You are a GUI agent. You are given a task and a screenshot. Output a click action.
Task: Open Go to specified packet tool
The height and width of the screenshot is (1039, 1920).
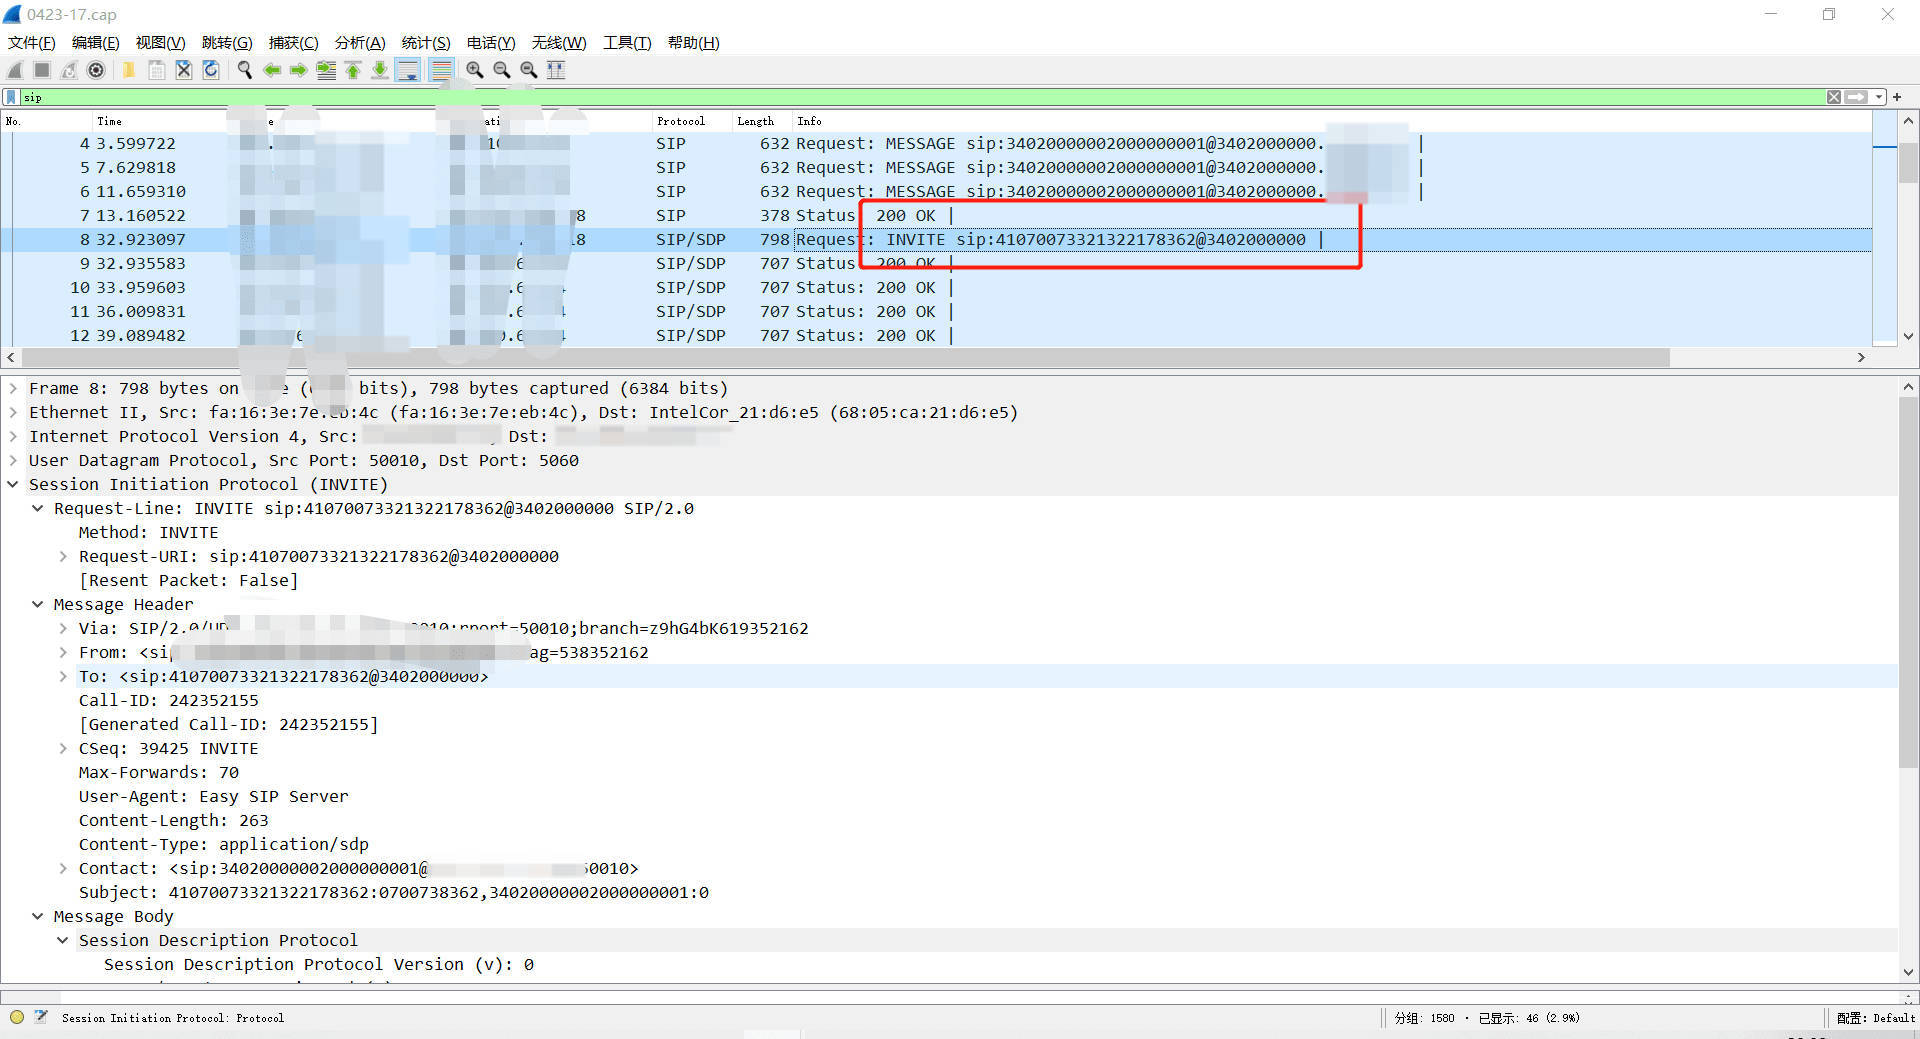click(326, 70)
